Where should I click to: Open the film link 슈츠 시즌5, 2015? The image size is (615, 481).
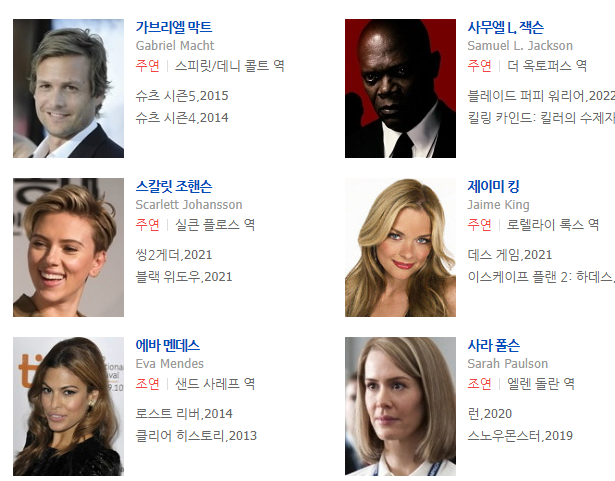(x=182, y=96)
